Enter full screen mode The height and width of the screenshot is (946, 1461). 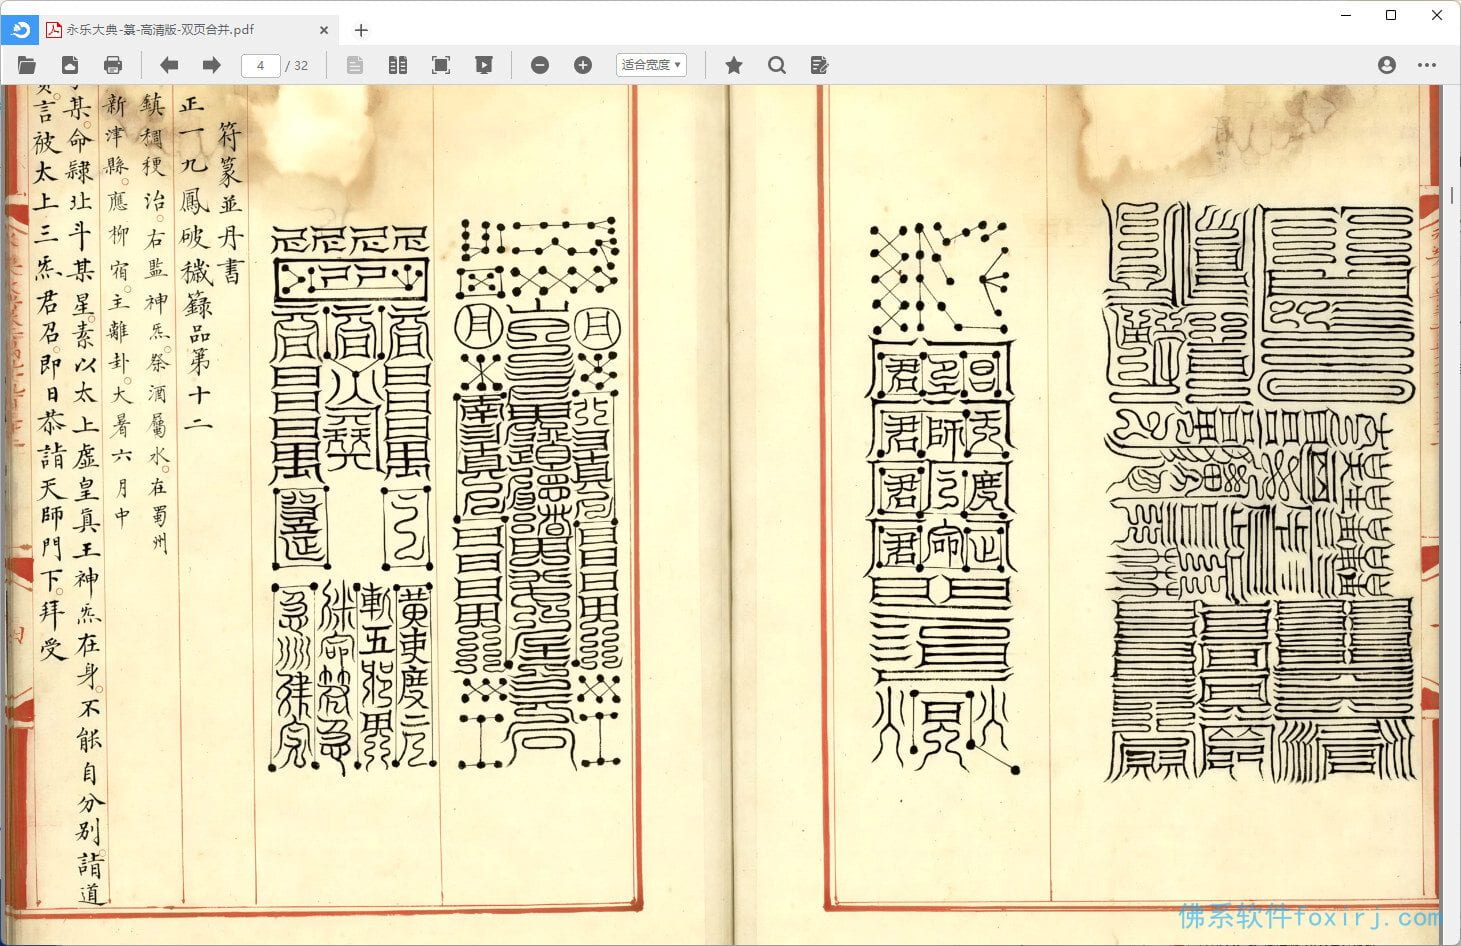tap(440, 65)
